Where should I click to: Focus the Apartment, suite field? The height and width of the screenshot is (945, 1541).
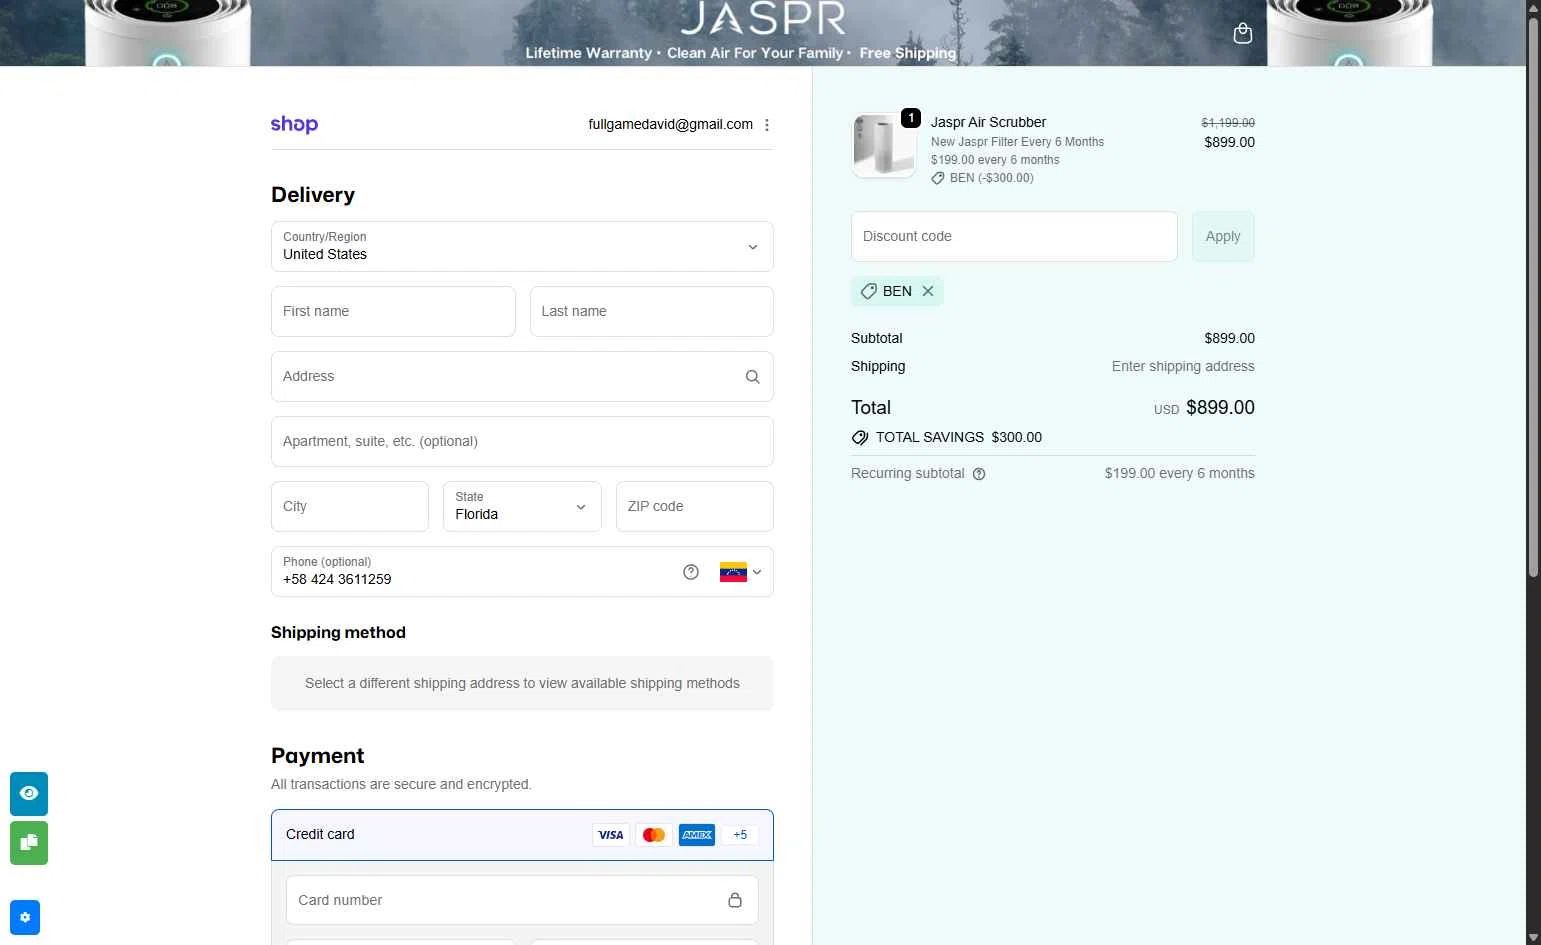[522, 442]
